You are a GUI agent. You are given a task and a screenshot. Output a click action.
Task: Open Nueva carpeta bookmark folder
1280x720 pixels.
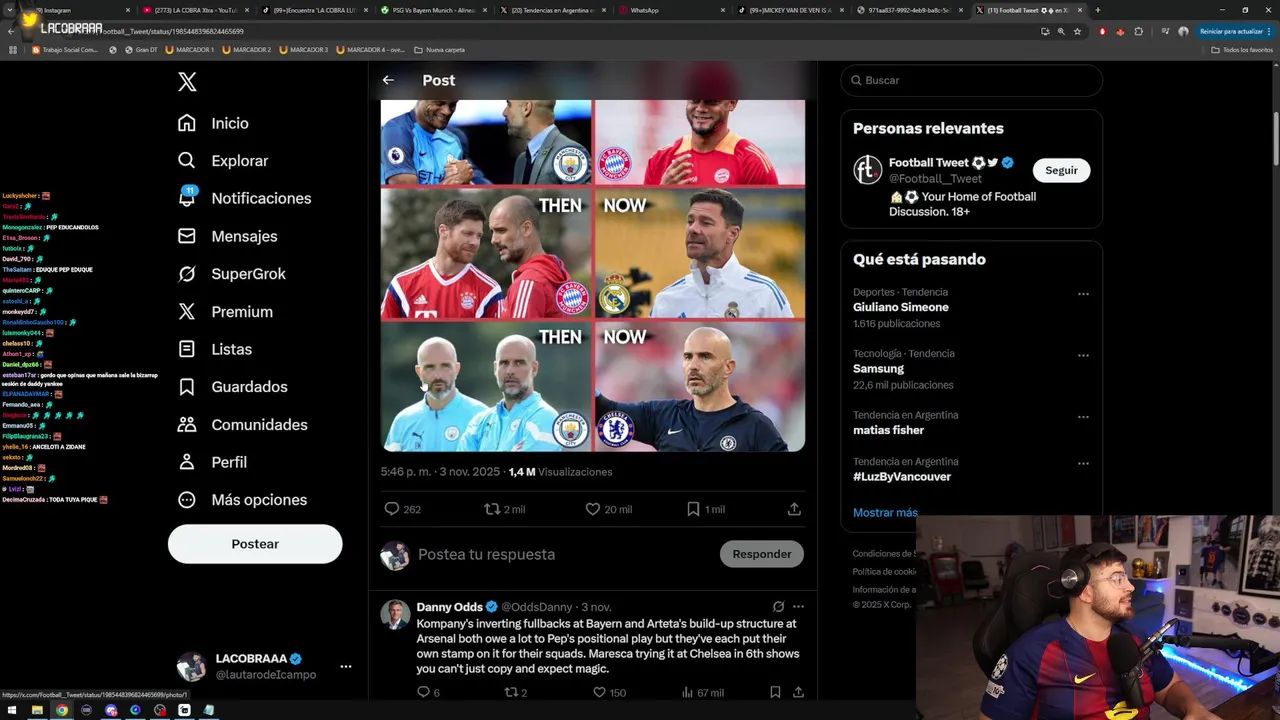[x=440, y=49]
